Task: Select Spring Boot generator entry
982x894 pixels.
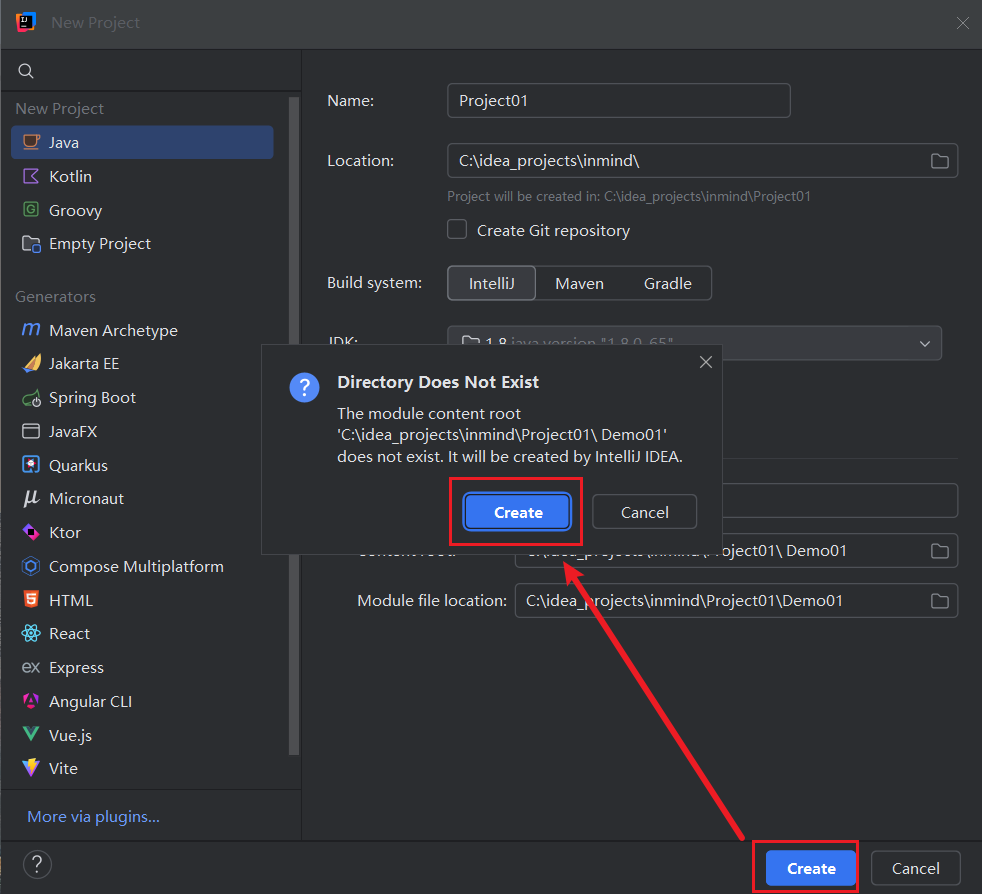Action: 142,398
